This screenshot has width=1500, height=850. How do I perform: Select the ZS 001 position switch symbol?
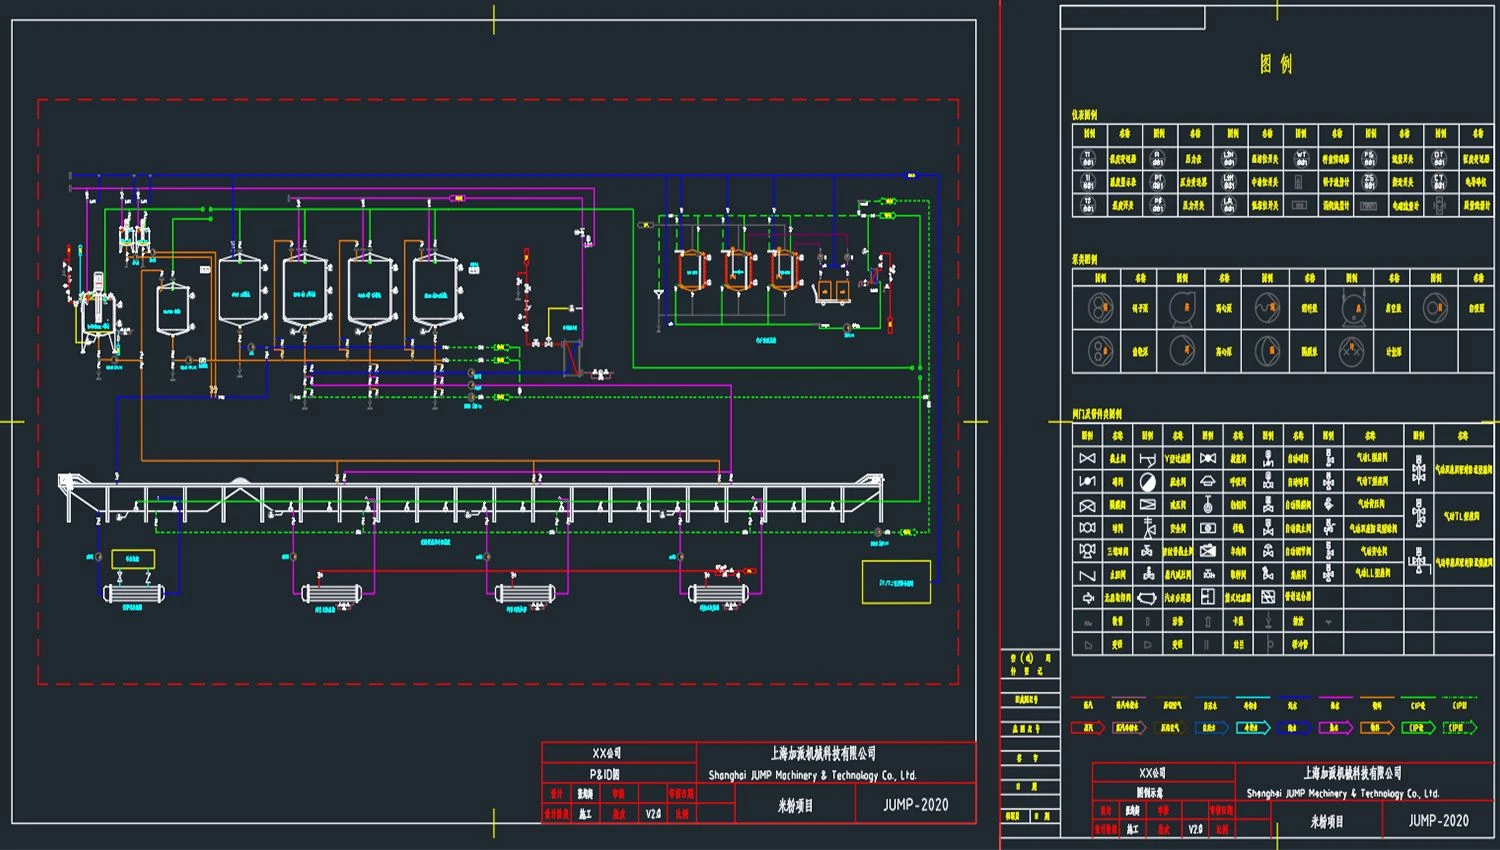[1369, 182]
